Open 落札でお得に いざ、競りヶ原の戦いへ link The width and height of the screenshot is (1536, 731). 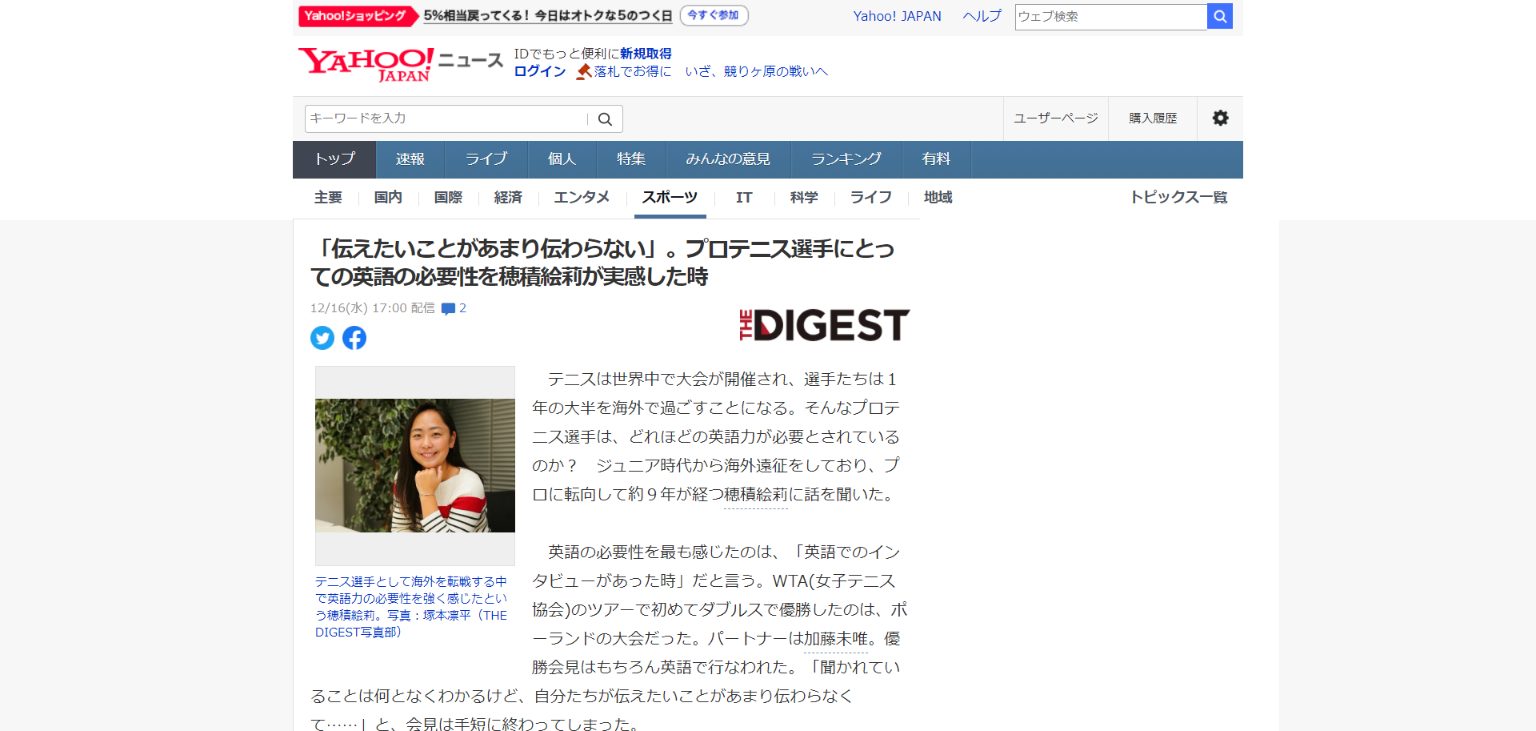point(711,72)
